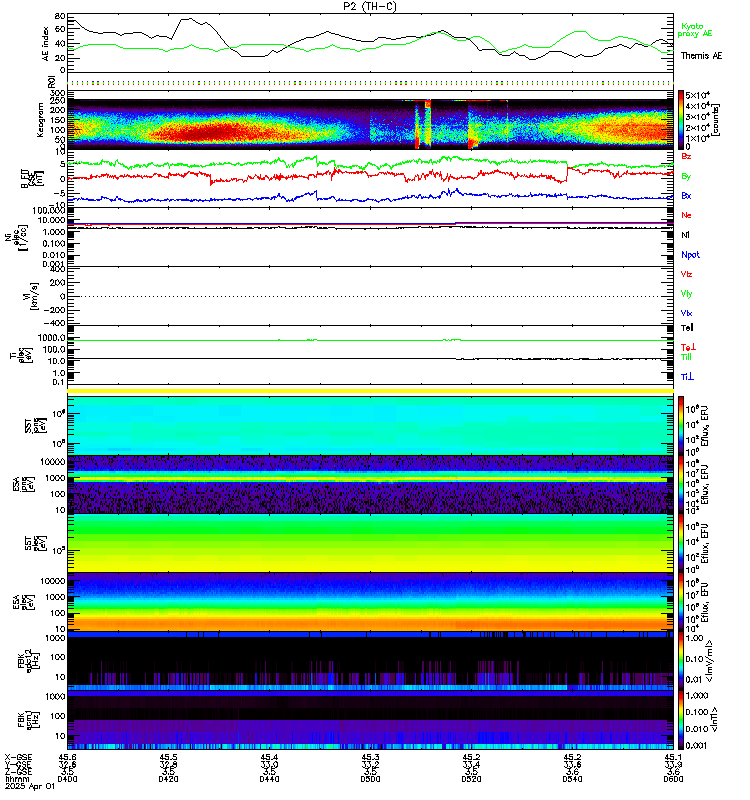Select the green "Ti∥" legend label
The width and height of the screenshot is (750, 800).
(x=686, y=357)
